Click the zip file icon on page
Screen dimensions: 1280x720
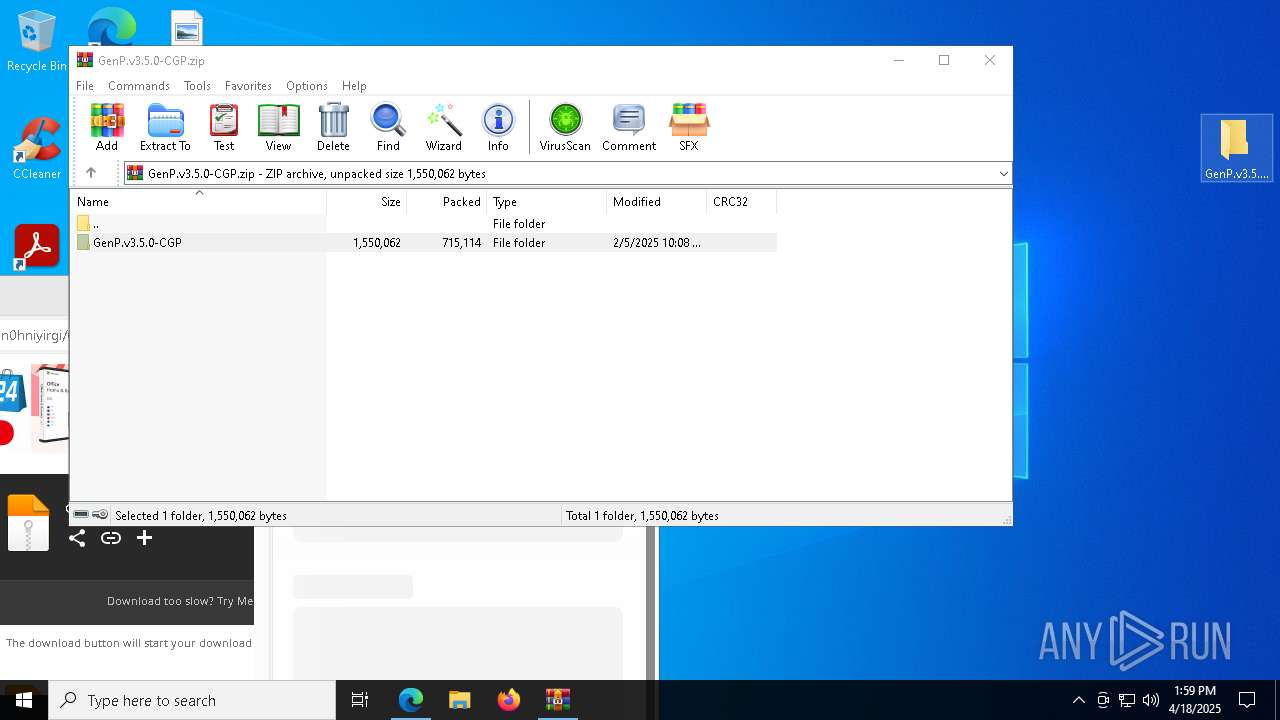coord(28,523)
